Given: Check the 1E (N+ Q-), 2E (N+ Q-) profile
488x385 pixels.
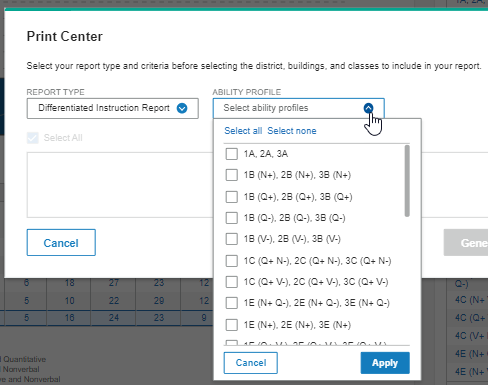Looking at the screenshot, I should point(232,303).
